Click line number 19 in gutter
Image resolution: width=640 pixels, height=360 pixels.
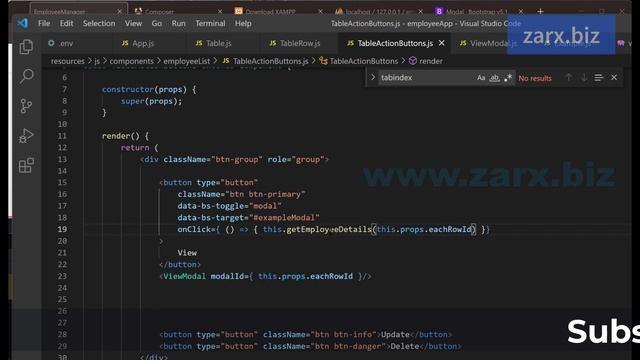pos(62,229)
